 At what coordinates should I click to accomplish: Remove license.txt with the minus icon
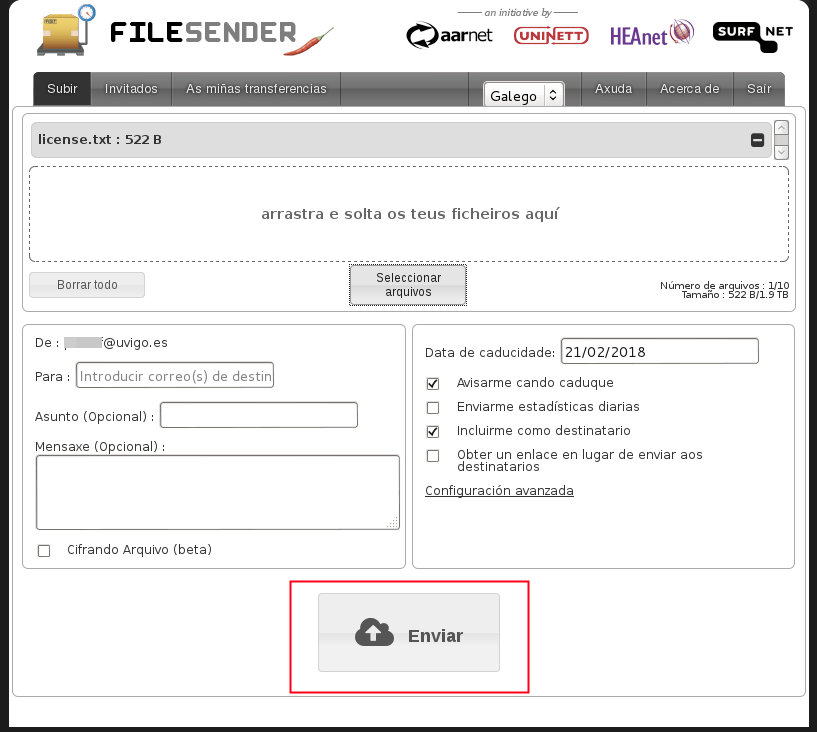pyautogui.click(x=758, y=140)
